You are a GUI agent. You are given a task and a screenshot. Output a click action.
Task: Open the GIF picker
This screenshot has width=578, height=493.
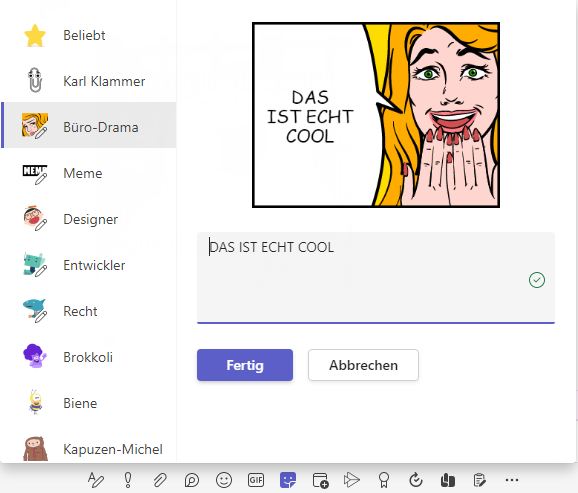tap(256, 480)
